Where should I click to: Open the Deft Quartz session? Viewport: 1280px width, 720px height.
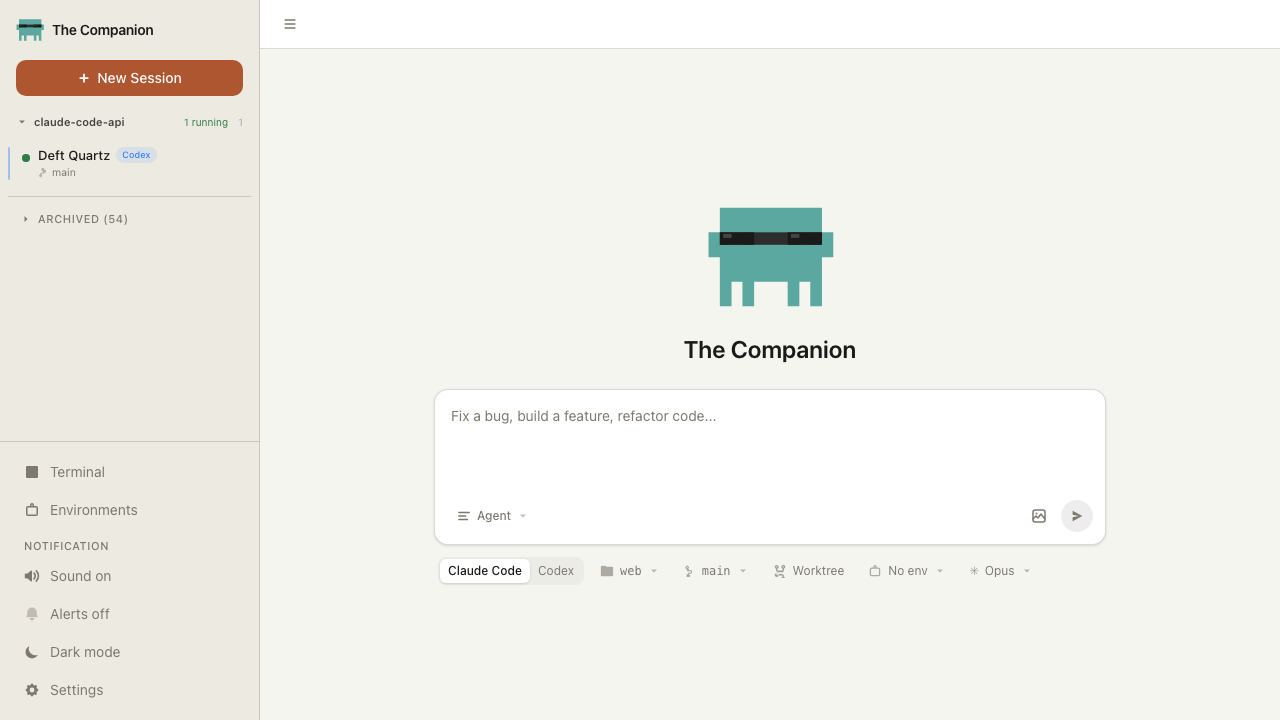pos(74,156)
